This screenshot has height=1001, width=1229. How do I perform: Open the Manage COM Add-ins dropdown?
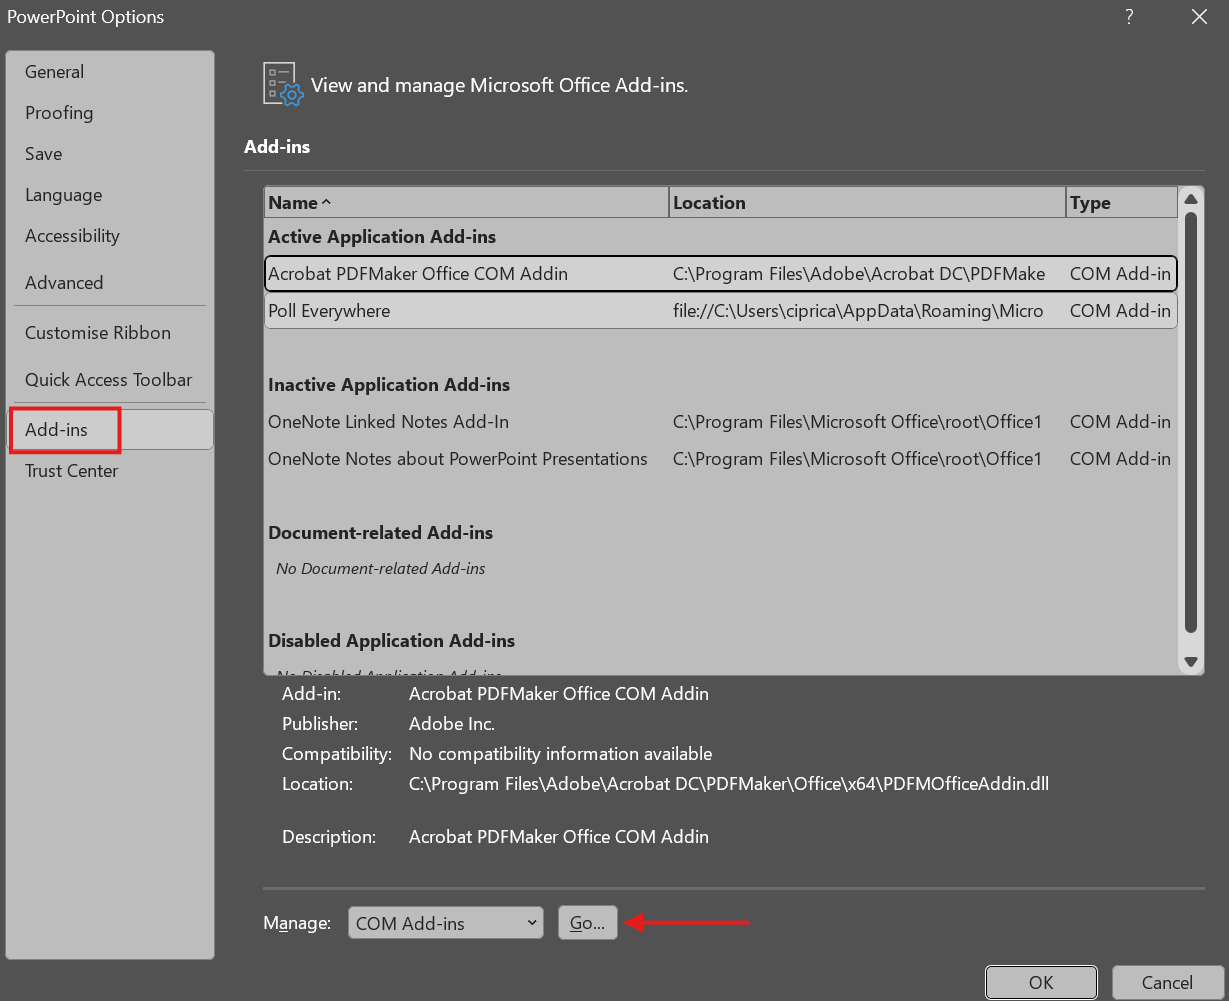click(x=445, y=923)
